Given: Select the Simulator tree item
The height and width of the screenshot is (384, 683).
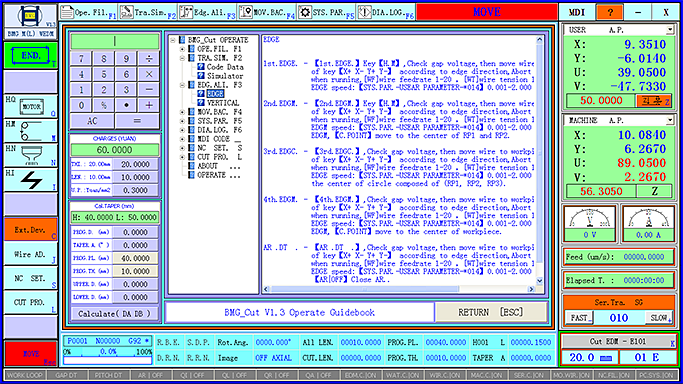Looking at the screenshot, I should tap(225, 76).
